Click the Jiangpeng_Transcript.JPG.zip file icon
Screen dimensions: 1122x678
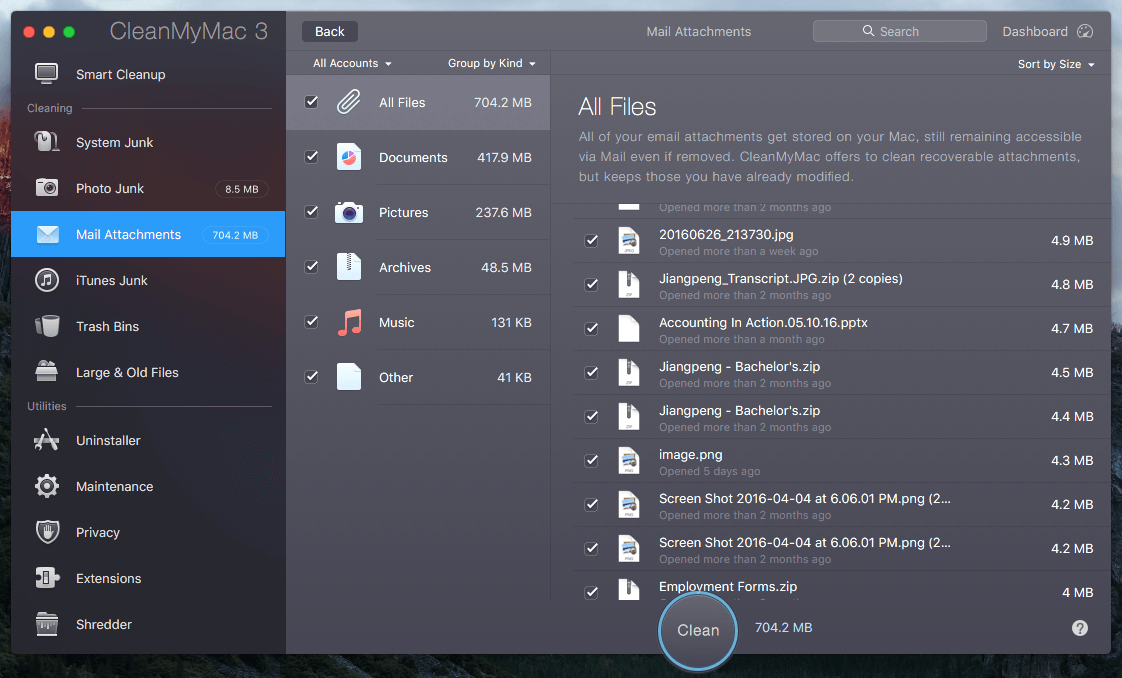tap(628, 285)
